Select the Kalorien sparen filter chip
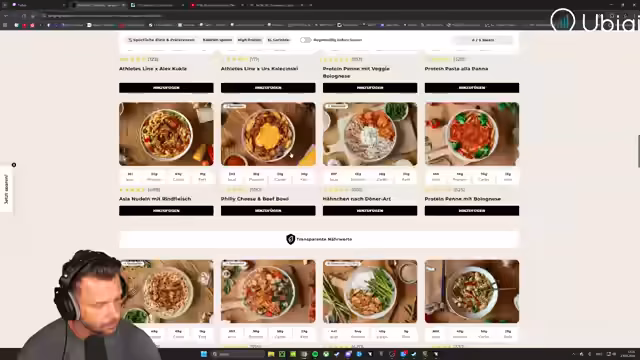 click(x=217, y=40)
